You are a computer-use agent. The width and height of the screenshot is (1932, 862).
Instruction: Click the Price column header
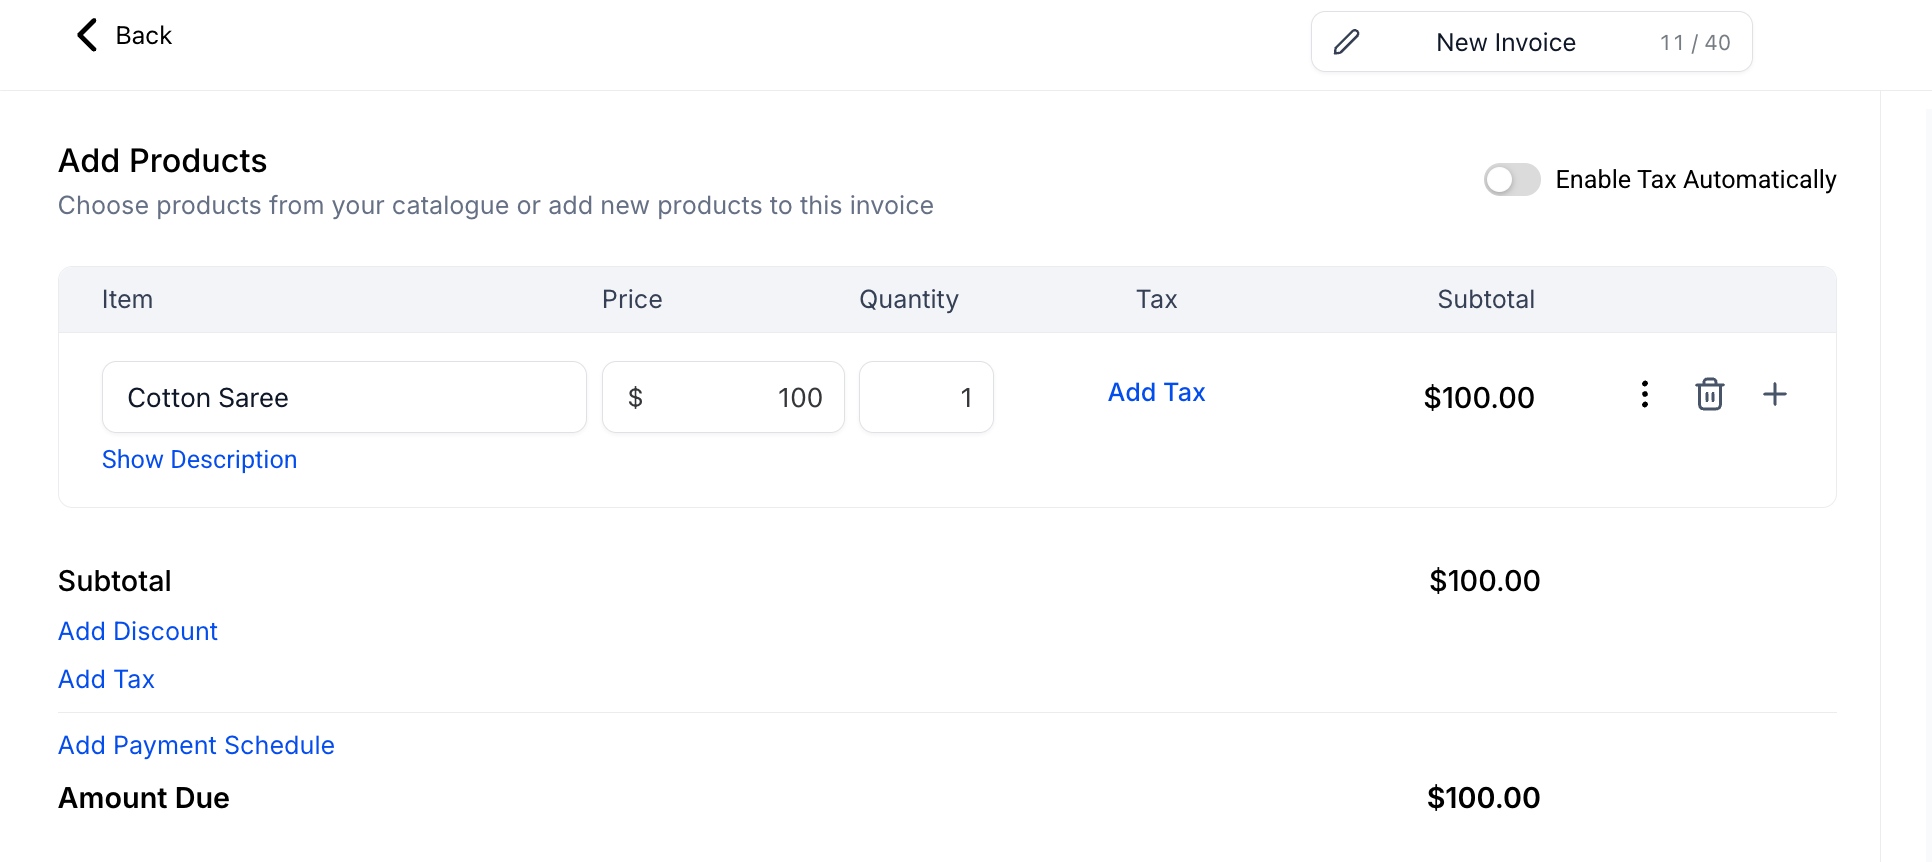click(x=632, y=299)
